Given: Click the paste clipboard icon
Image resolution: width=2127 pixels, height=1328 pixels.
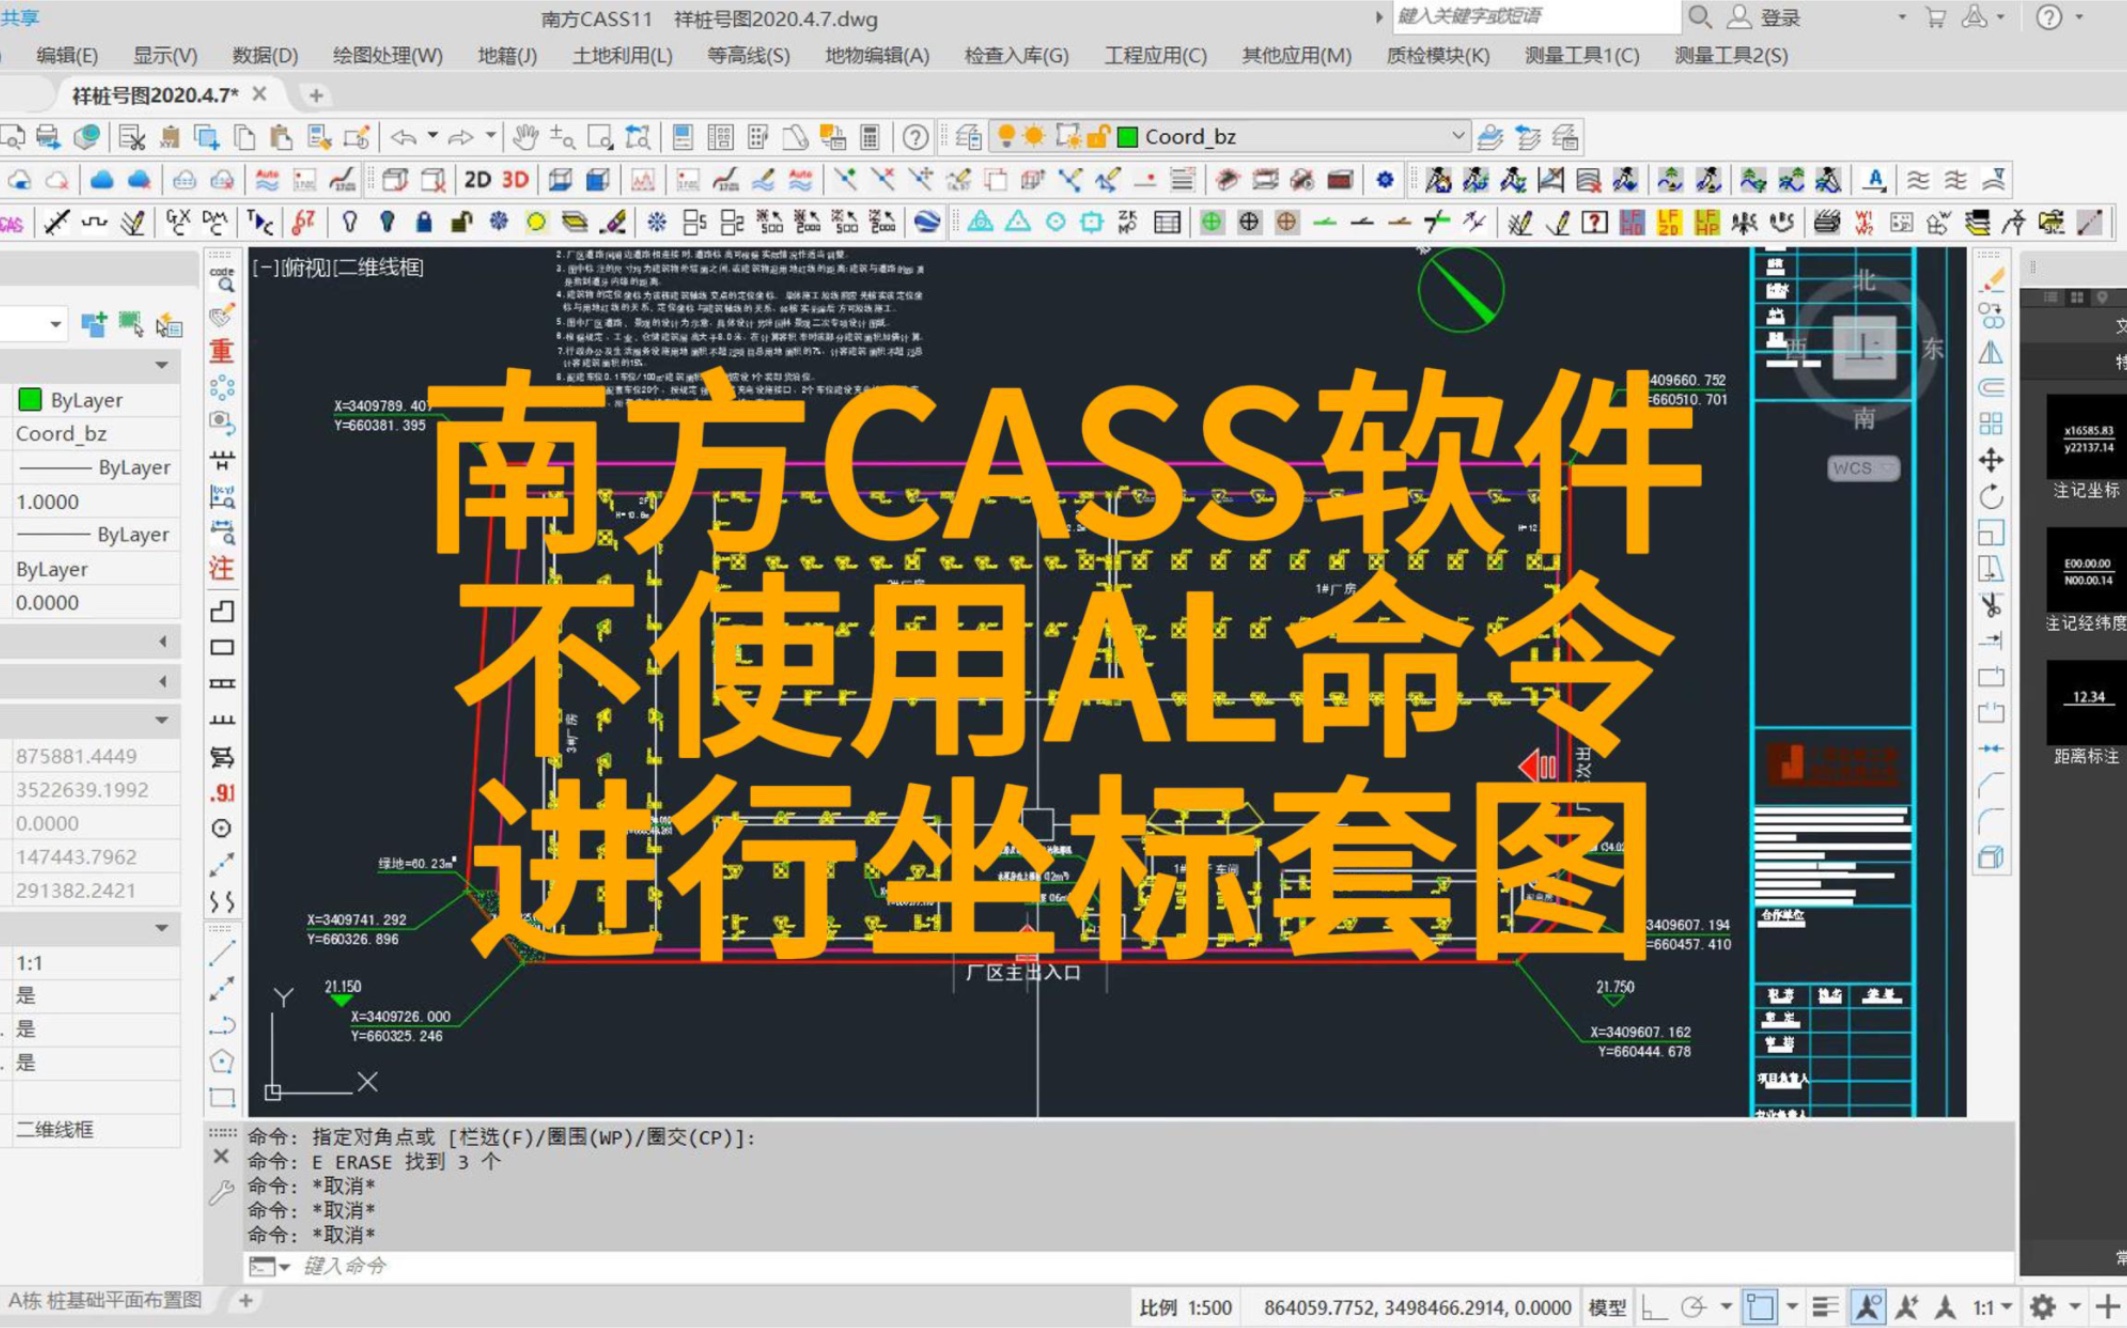Looking at the screenshot, I should click(x=282, y=137).
